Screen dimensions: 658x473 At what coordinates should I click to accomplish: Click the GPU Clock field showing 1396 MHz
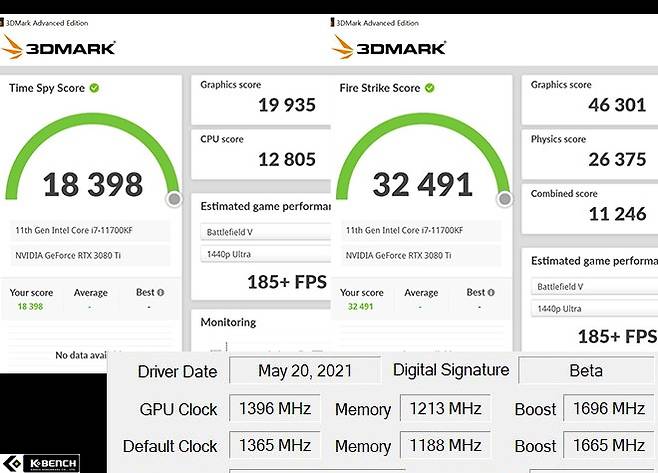pos(275,409)
